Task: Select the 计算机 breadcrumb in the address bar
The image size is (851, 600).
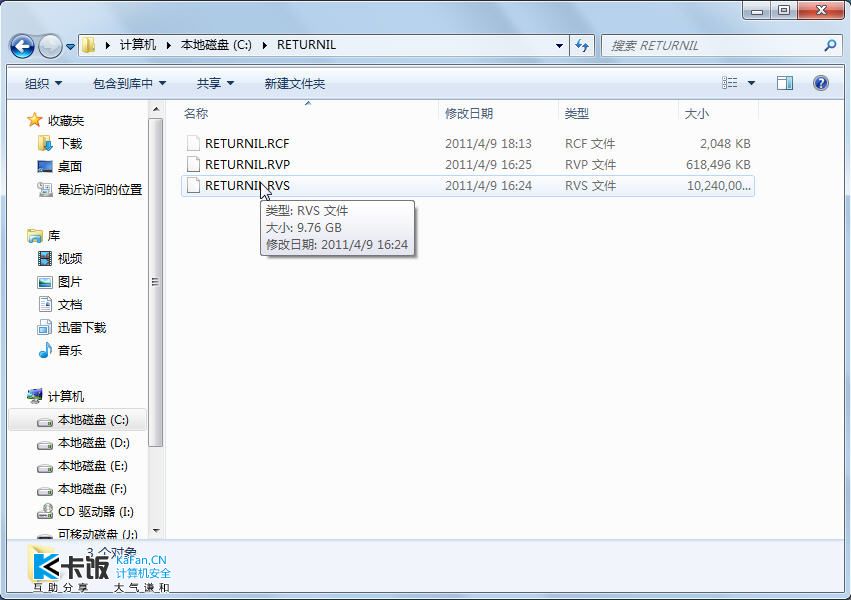Action: (138, 45)
